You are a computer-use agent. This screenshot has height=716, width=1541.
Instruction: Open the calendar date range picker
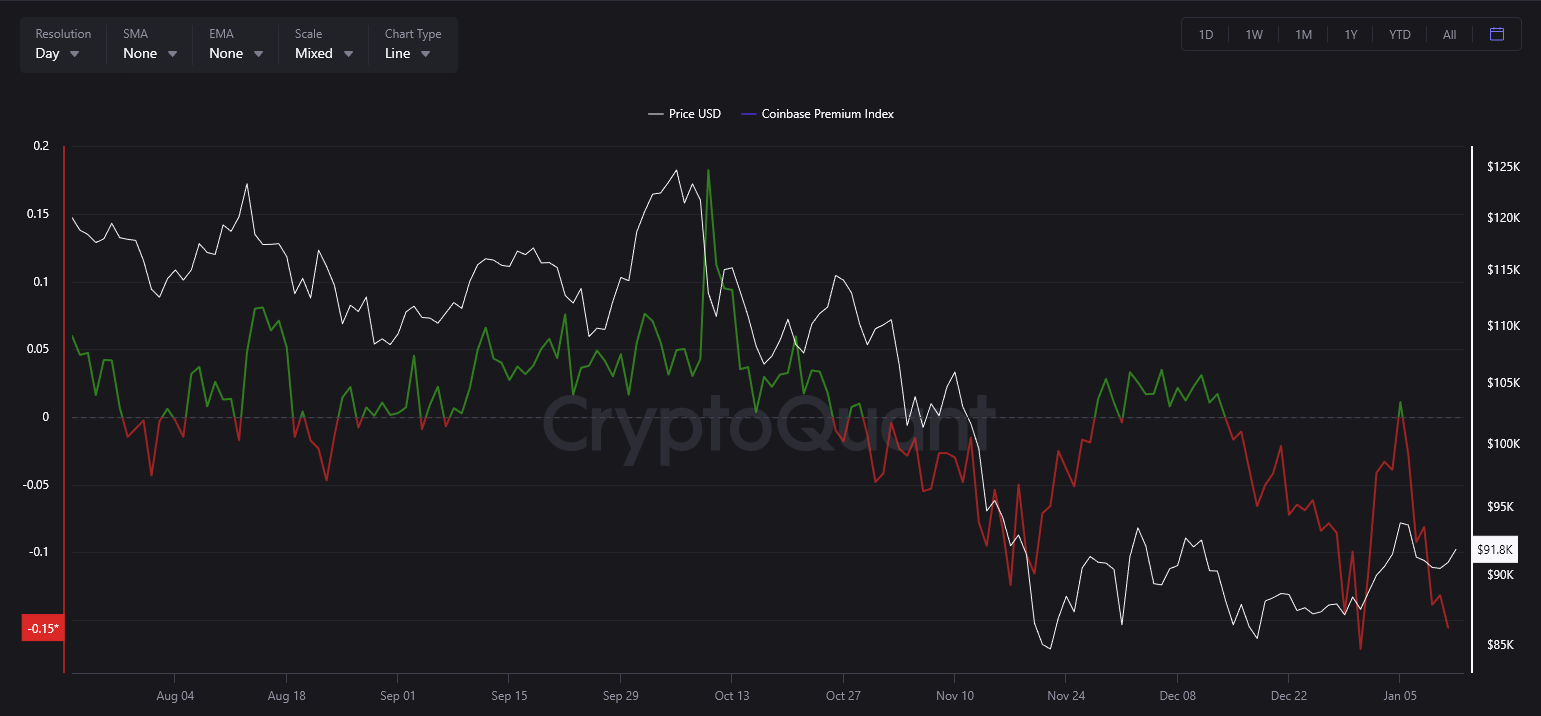pyautogui.click(x=1497, y=34)
